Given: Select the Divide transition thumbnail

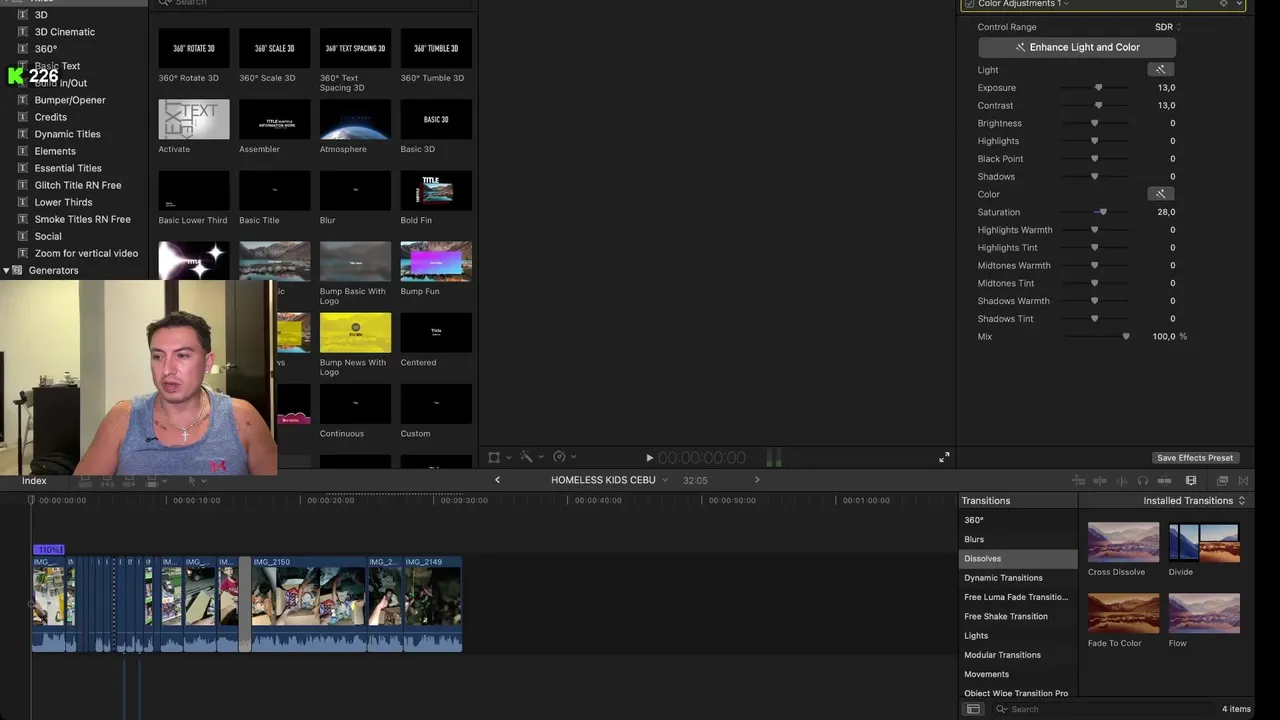Looking at the screenshot, I should click(1204, 542).
